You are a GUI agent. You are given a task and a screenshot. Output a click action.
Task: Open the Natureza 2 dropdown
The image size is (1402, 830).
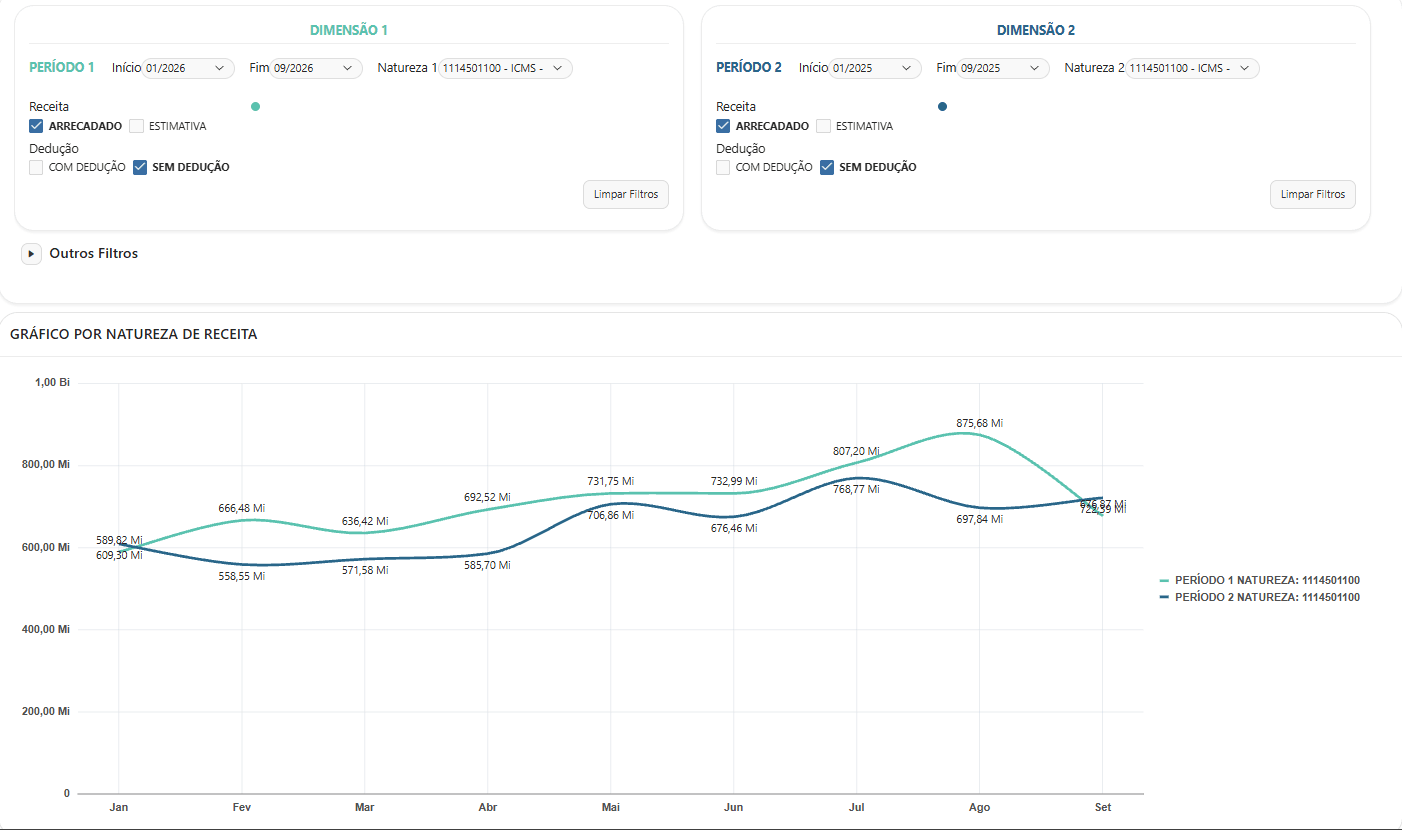pos(1193,68)
